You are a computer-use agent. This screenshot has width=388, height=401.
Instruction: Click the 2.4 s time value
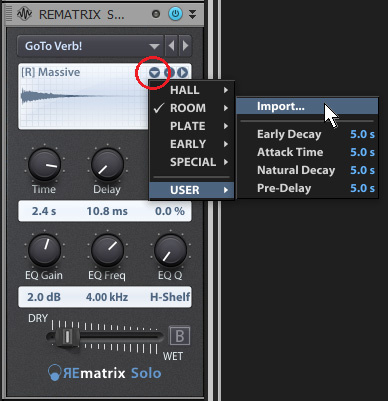click(x=44, y=211)
